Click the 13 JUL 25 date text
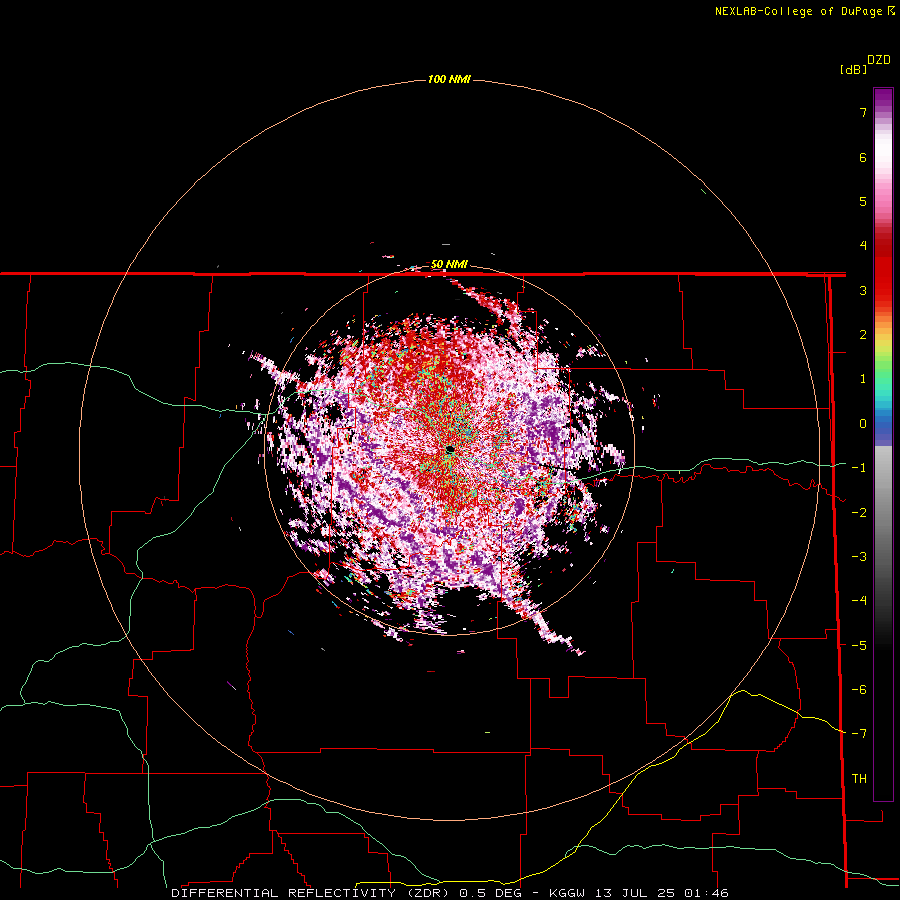Image resolution: width=900 pixels, height=900 pixels. click(x=638, y=893)
